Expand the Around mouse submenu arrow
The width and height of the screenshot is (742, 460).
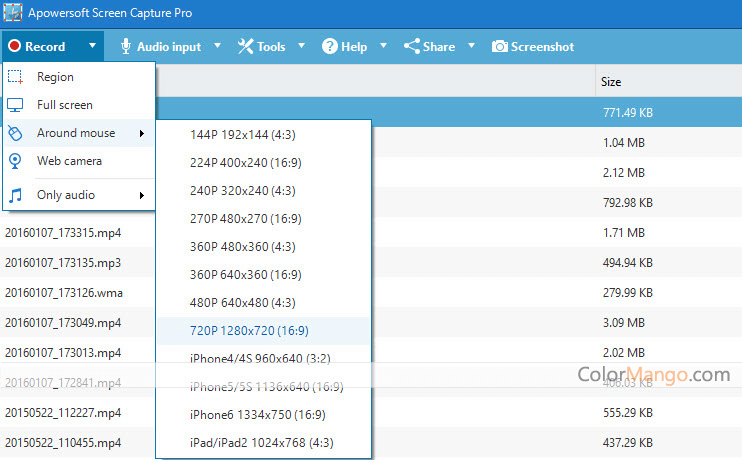point(141,133)
